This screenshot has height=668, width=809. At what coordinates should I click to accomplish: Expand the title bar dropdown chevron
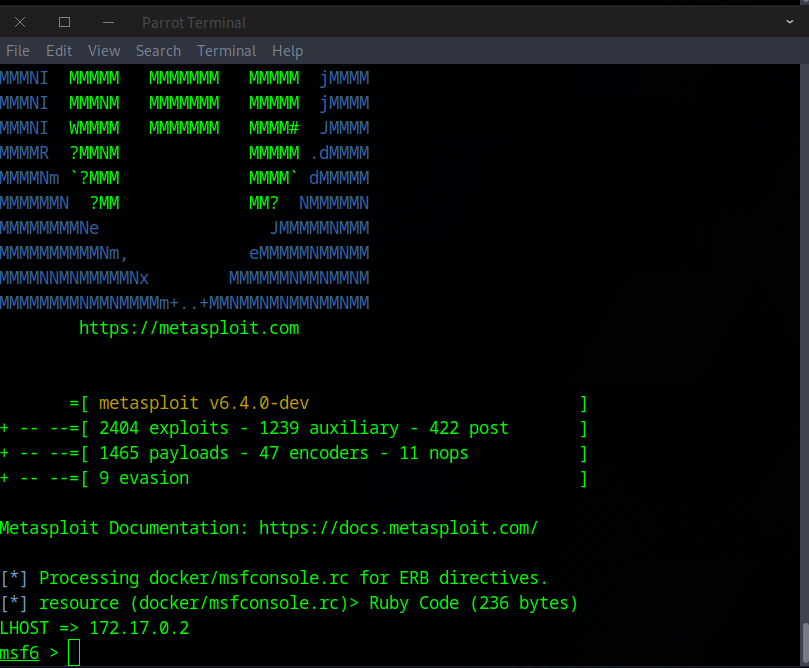tap(789, 22)
